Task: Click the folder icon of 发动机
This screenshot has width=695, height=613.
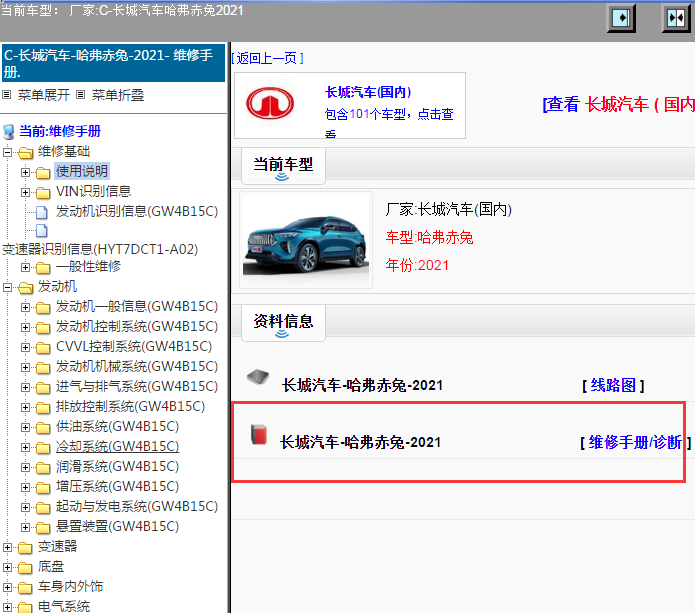Action: pos(26,288)
